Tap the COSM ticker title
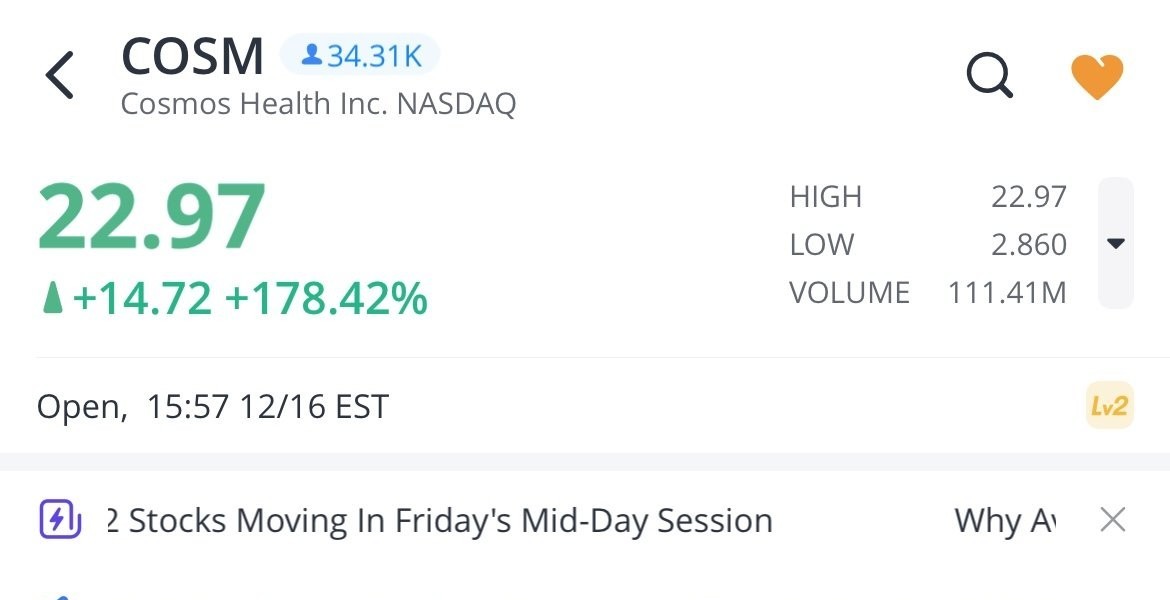This screenshot has width=1170, height=600. [192, 56]
